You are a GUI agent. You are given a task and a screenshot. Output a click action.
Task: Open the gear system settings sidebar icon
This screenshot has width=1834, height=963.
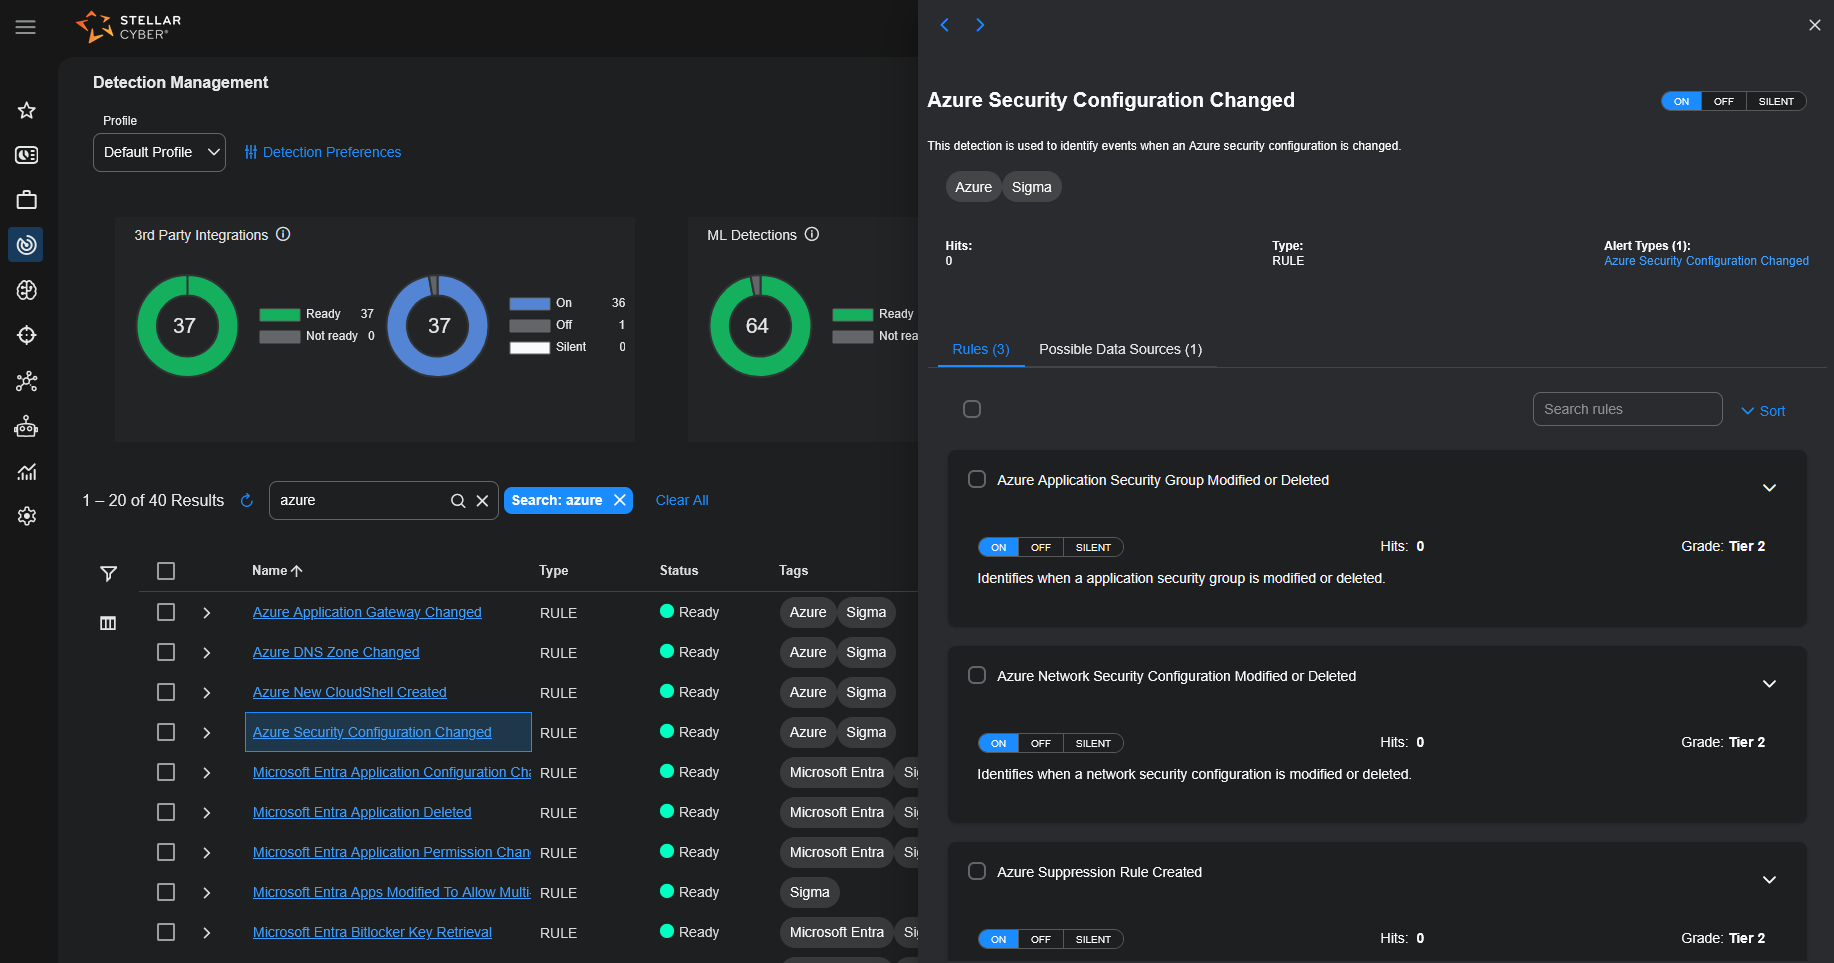pos(27,516)
